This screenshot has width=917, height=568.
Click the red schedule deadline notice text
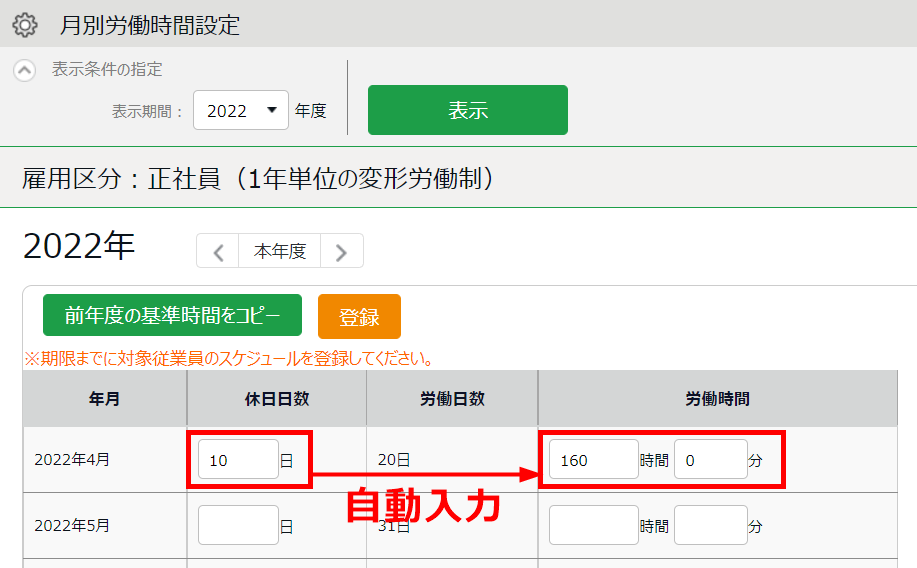point(229,358)
